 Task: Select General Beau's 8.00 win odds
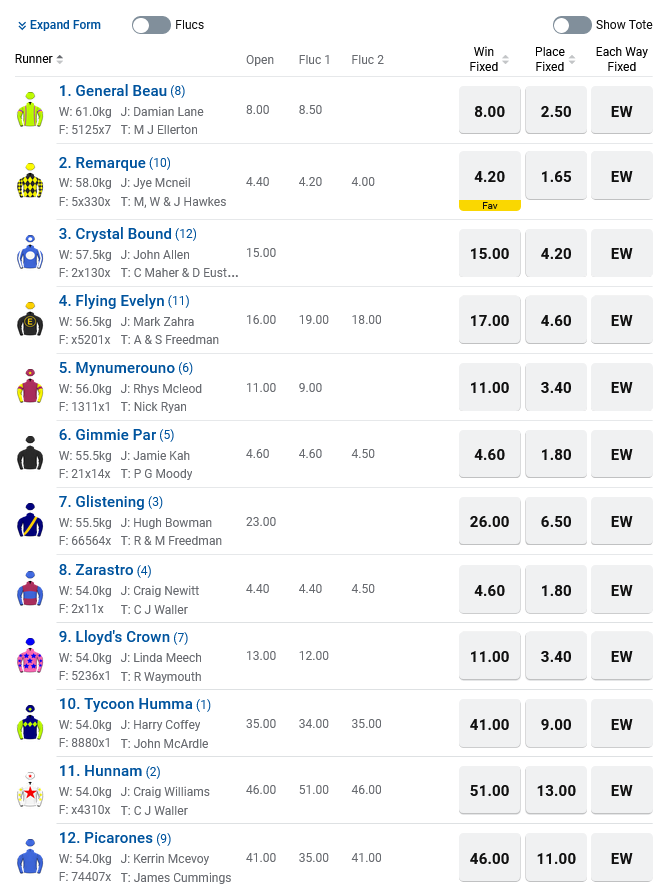tap(489, 111)
